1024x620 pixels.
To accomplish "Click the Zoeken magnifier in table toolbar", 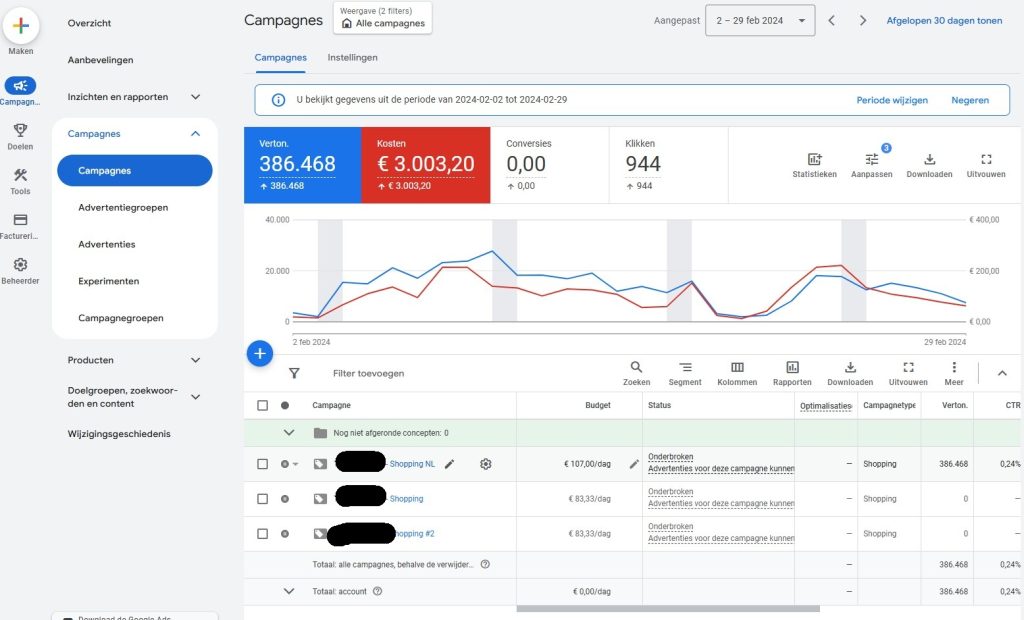I will (636, 367).
